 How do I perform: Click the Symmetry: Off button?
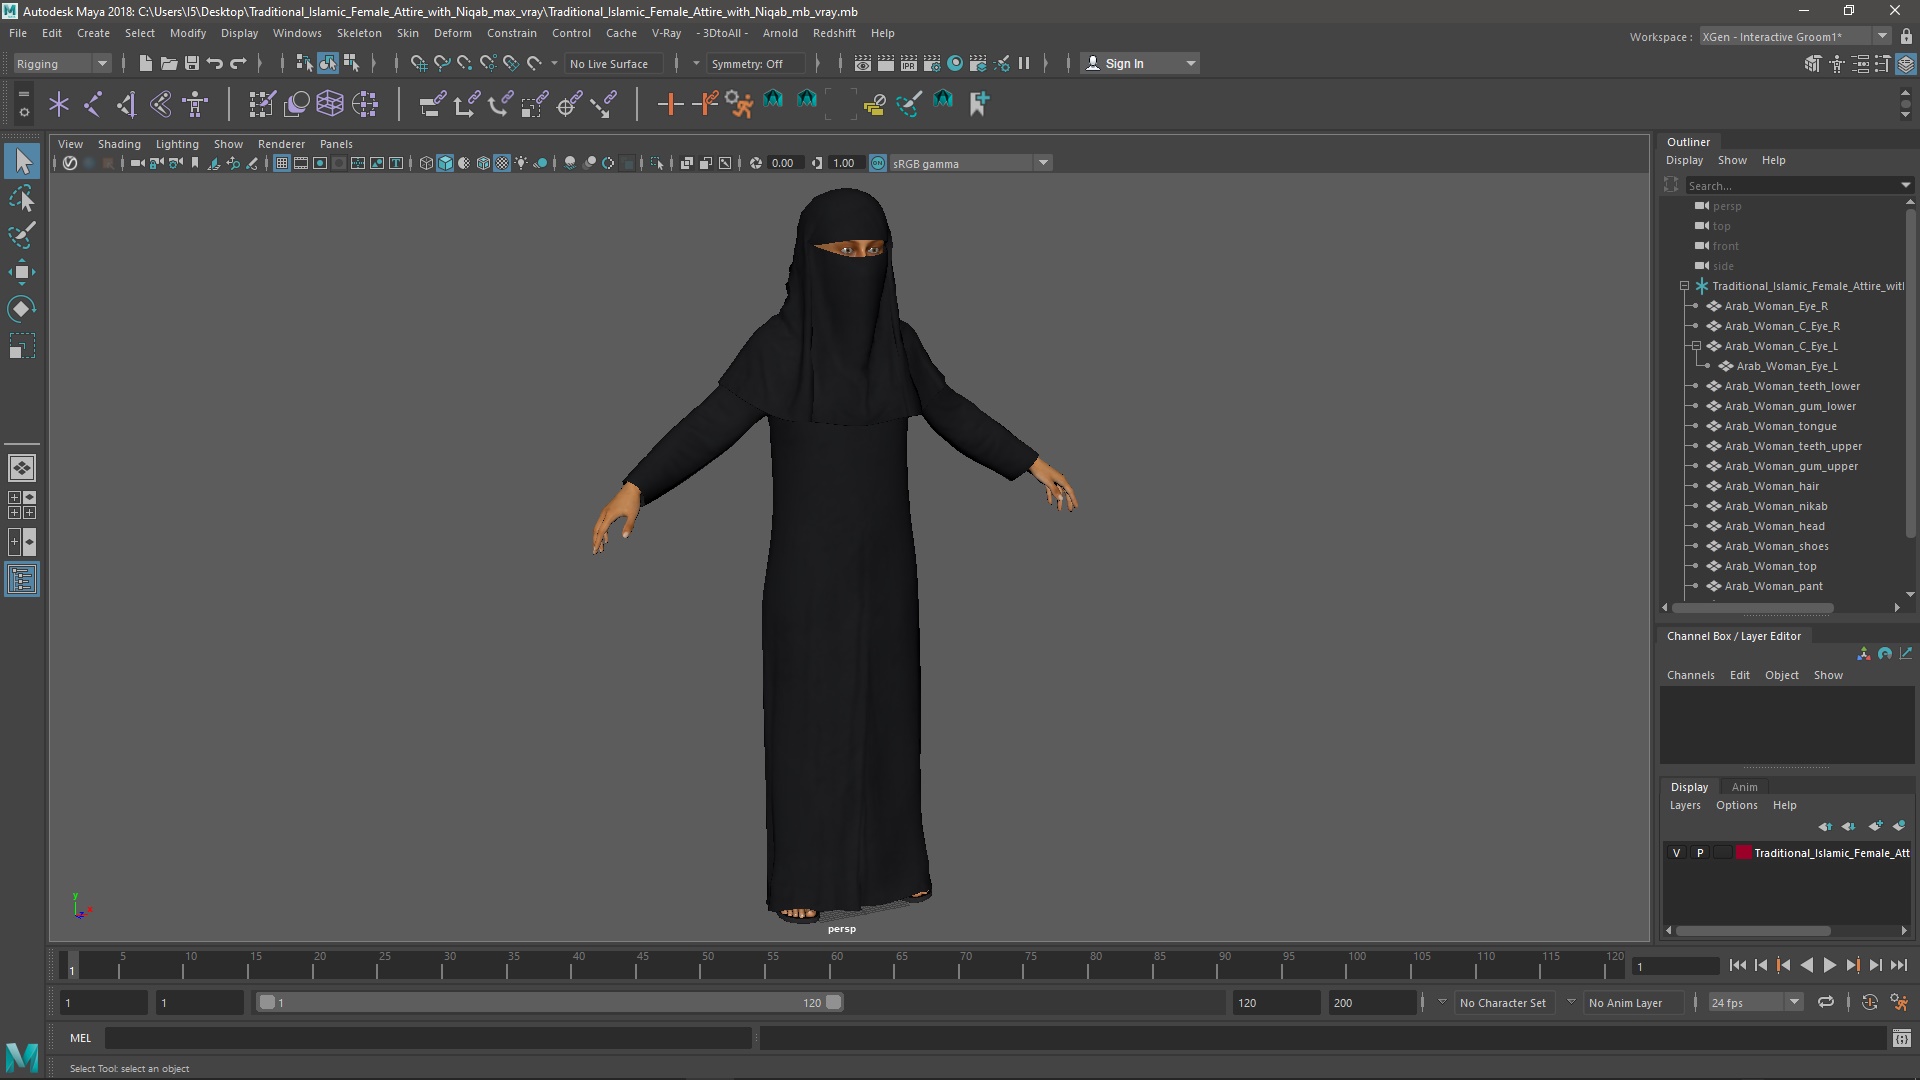754,63
